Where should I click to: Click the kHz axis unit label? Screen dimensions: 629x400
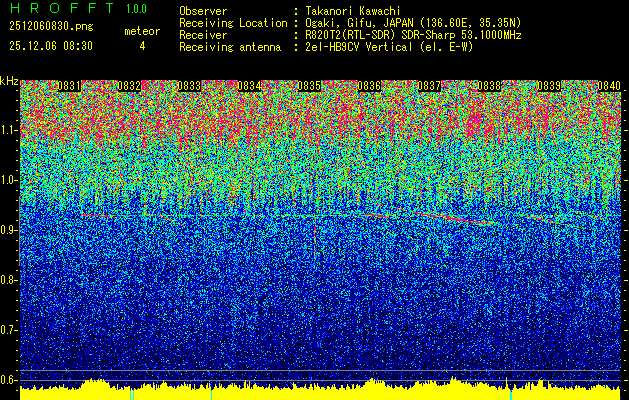[x=9, y=80]
